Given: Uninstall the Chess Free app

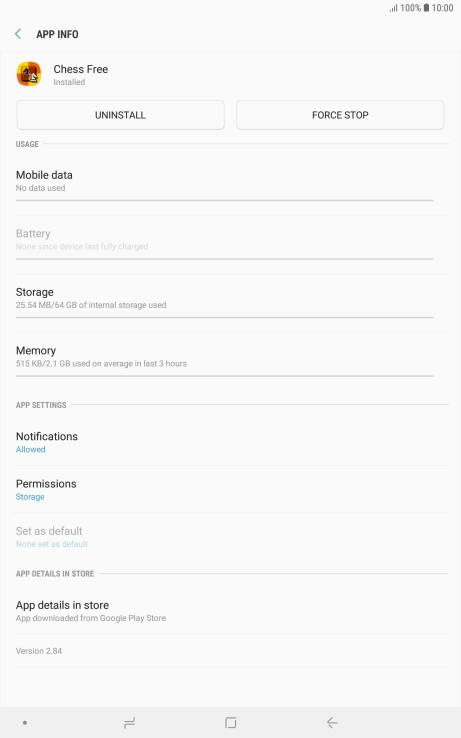Looking at the screenshot, I should pyautogui.click(x=121, y=115).
